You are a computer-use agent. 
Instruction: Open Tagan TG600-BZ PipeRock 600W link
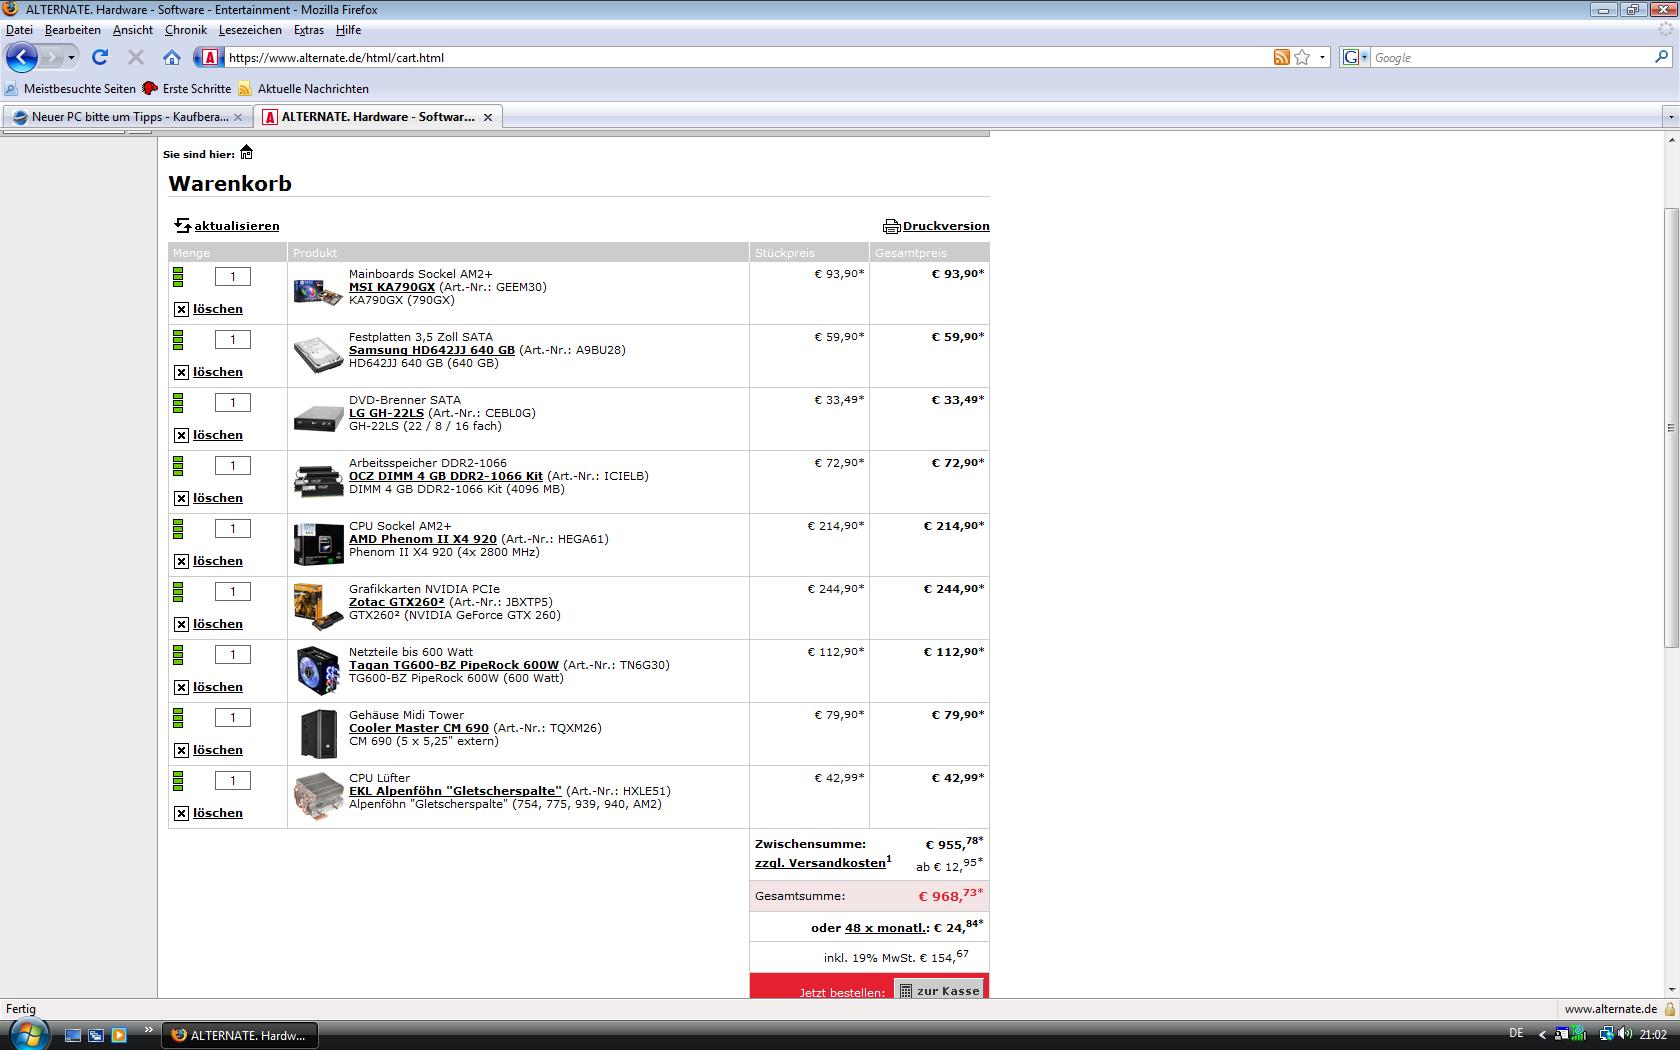click(454, 665)
